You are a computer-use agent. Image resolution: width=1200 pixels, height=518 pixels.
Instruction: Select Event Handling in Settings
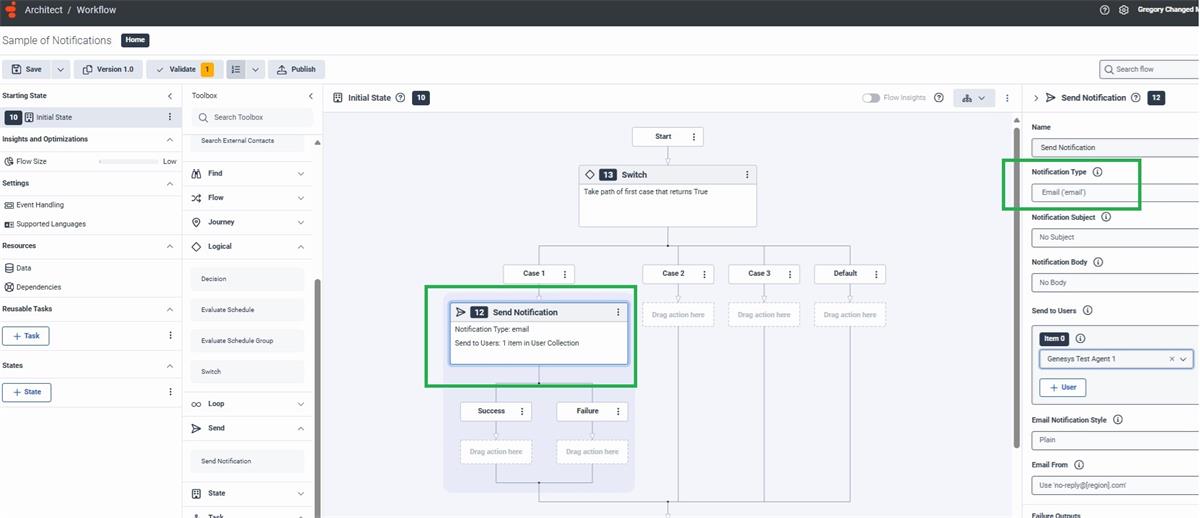pyautogui.click(x=40, y=205)
